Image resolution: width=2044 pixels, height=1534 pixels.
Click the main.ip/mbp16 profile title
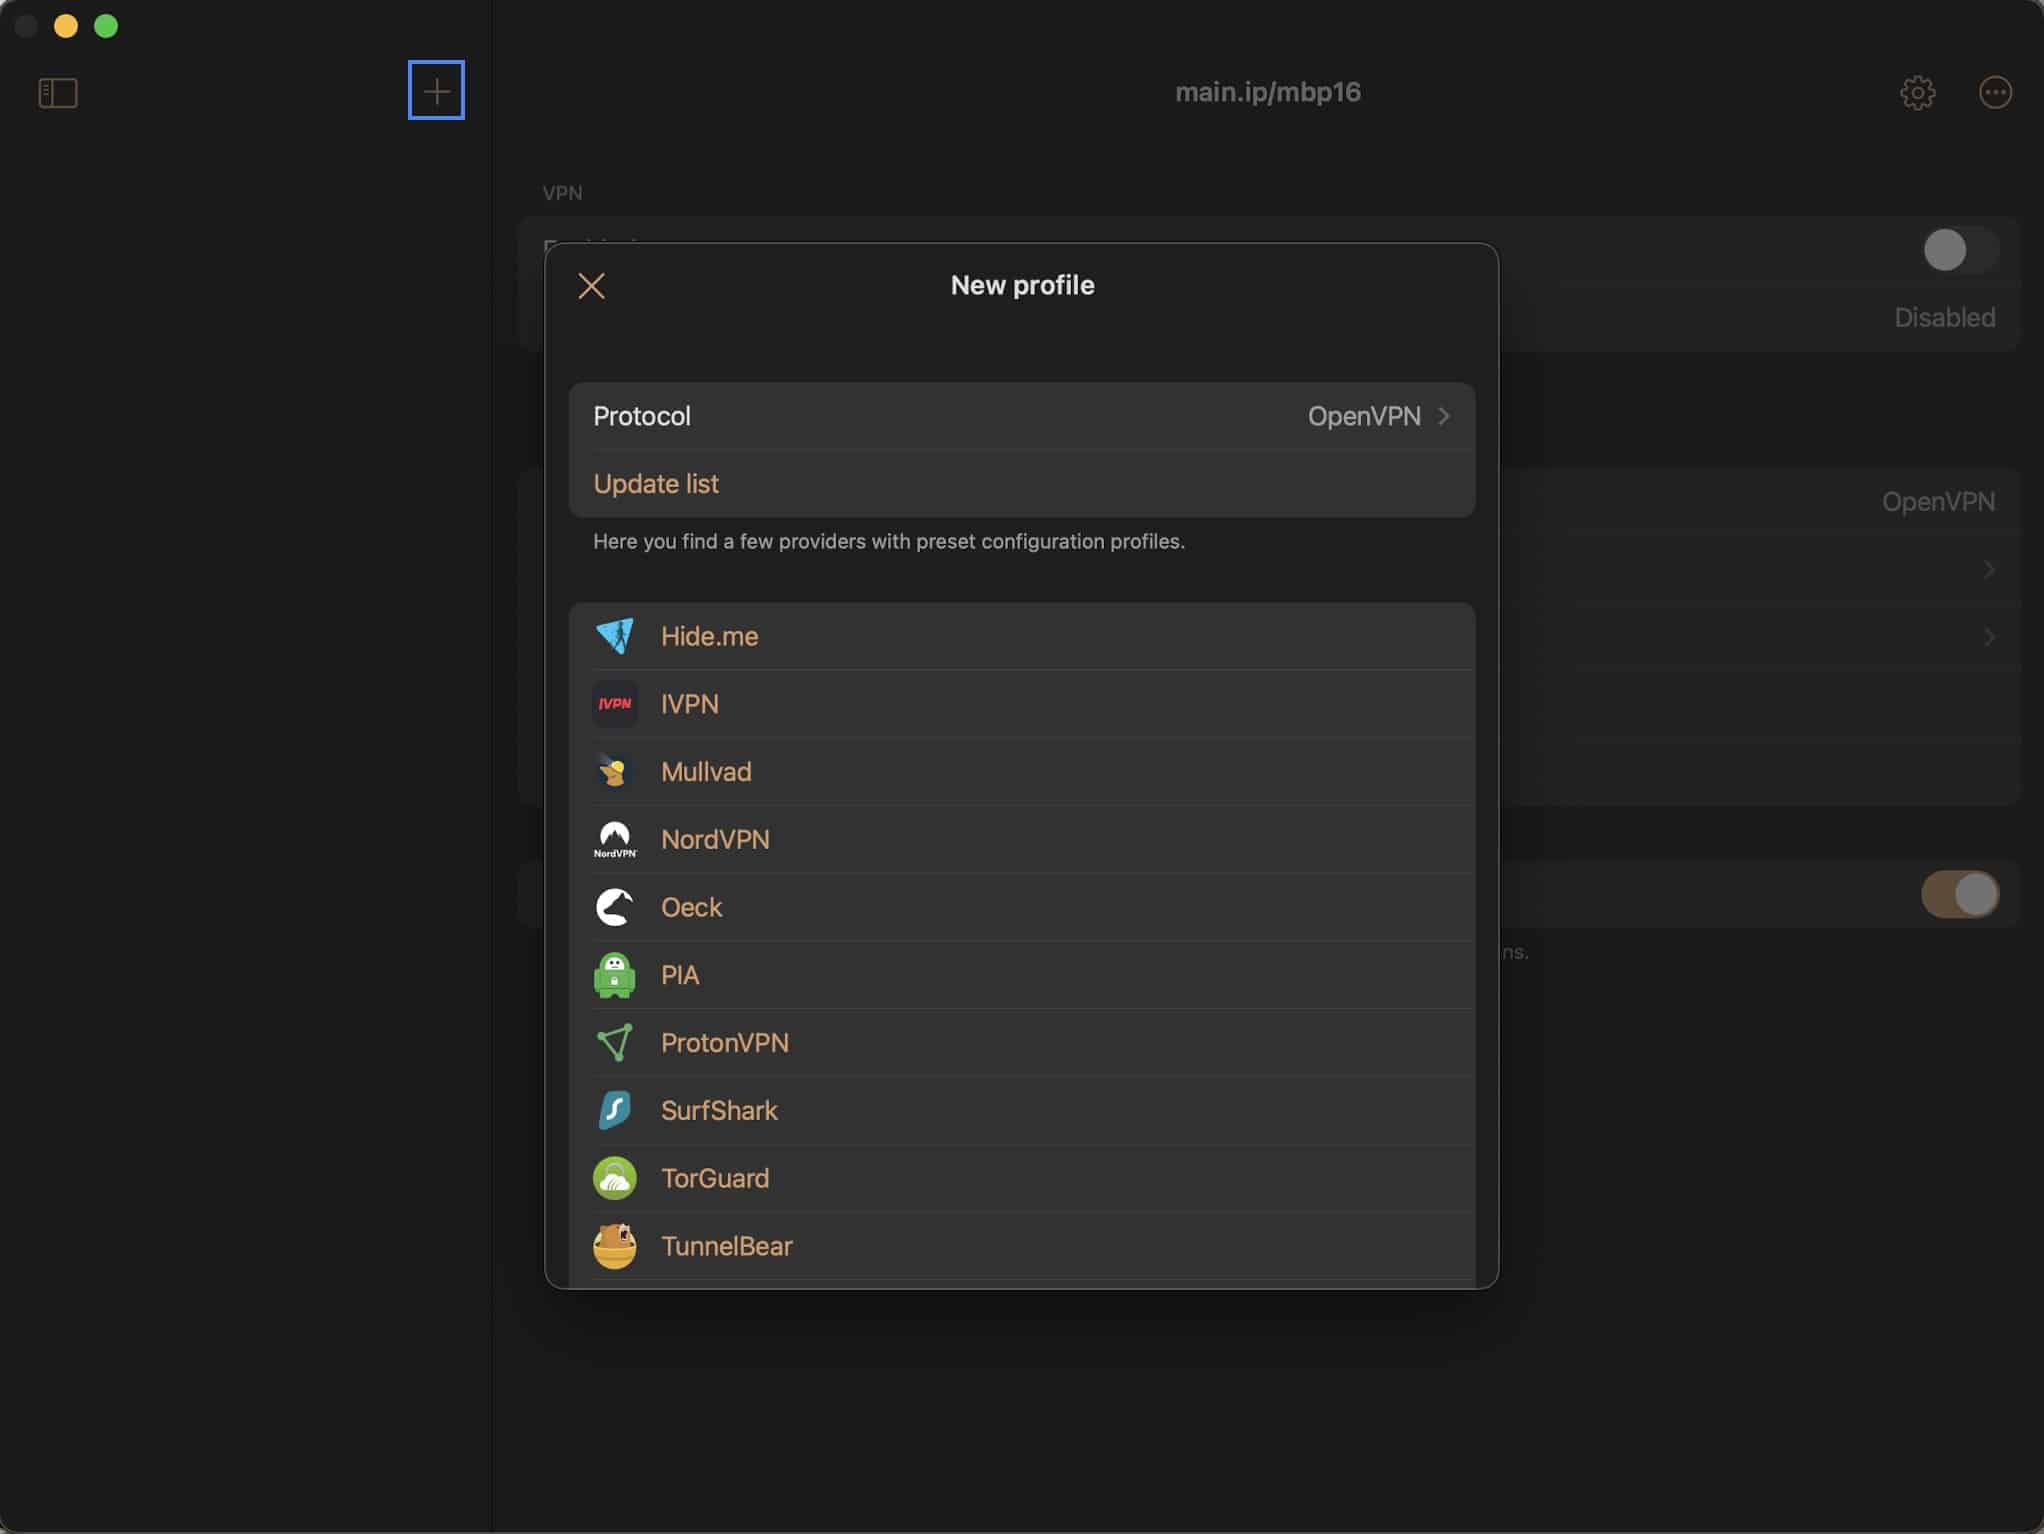click(x=1268, y=92)
